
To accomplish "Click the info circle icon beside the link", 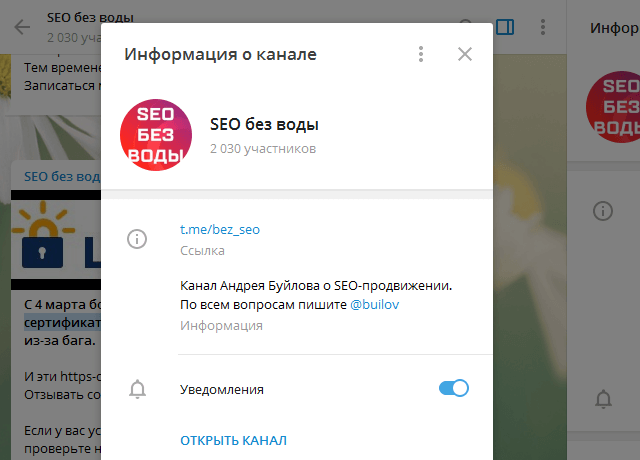I will pos(137,239).
